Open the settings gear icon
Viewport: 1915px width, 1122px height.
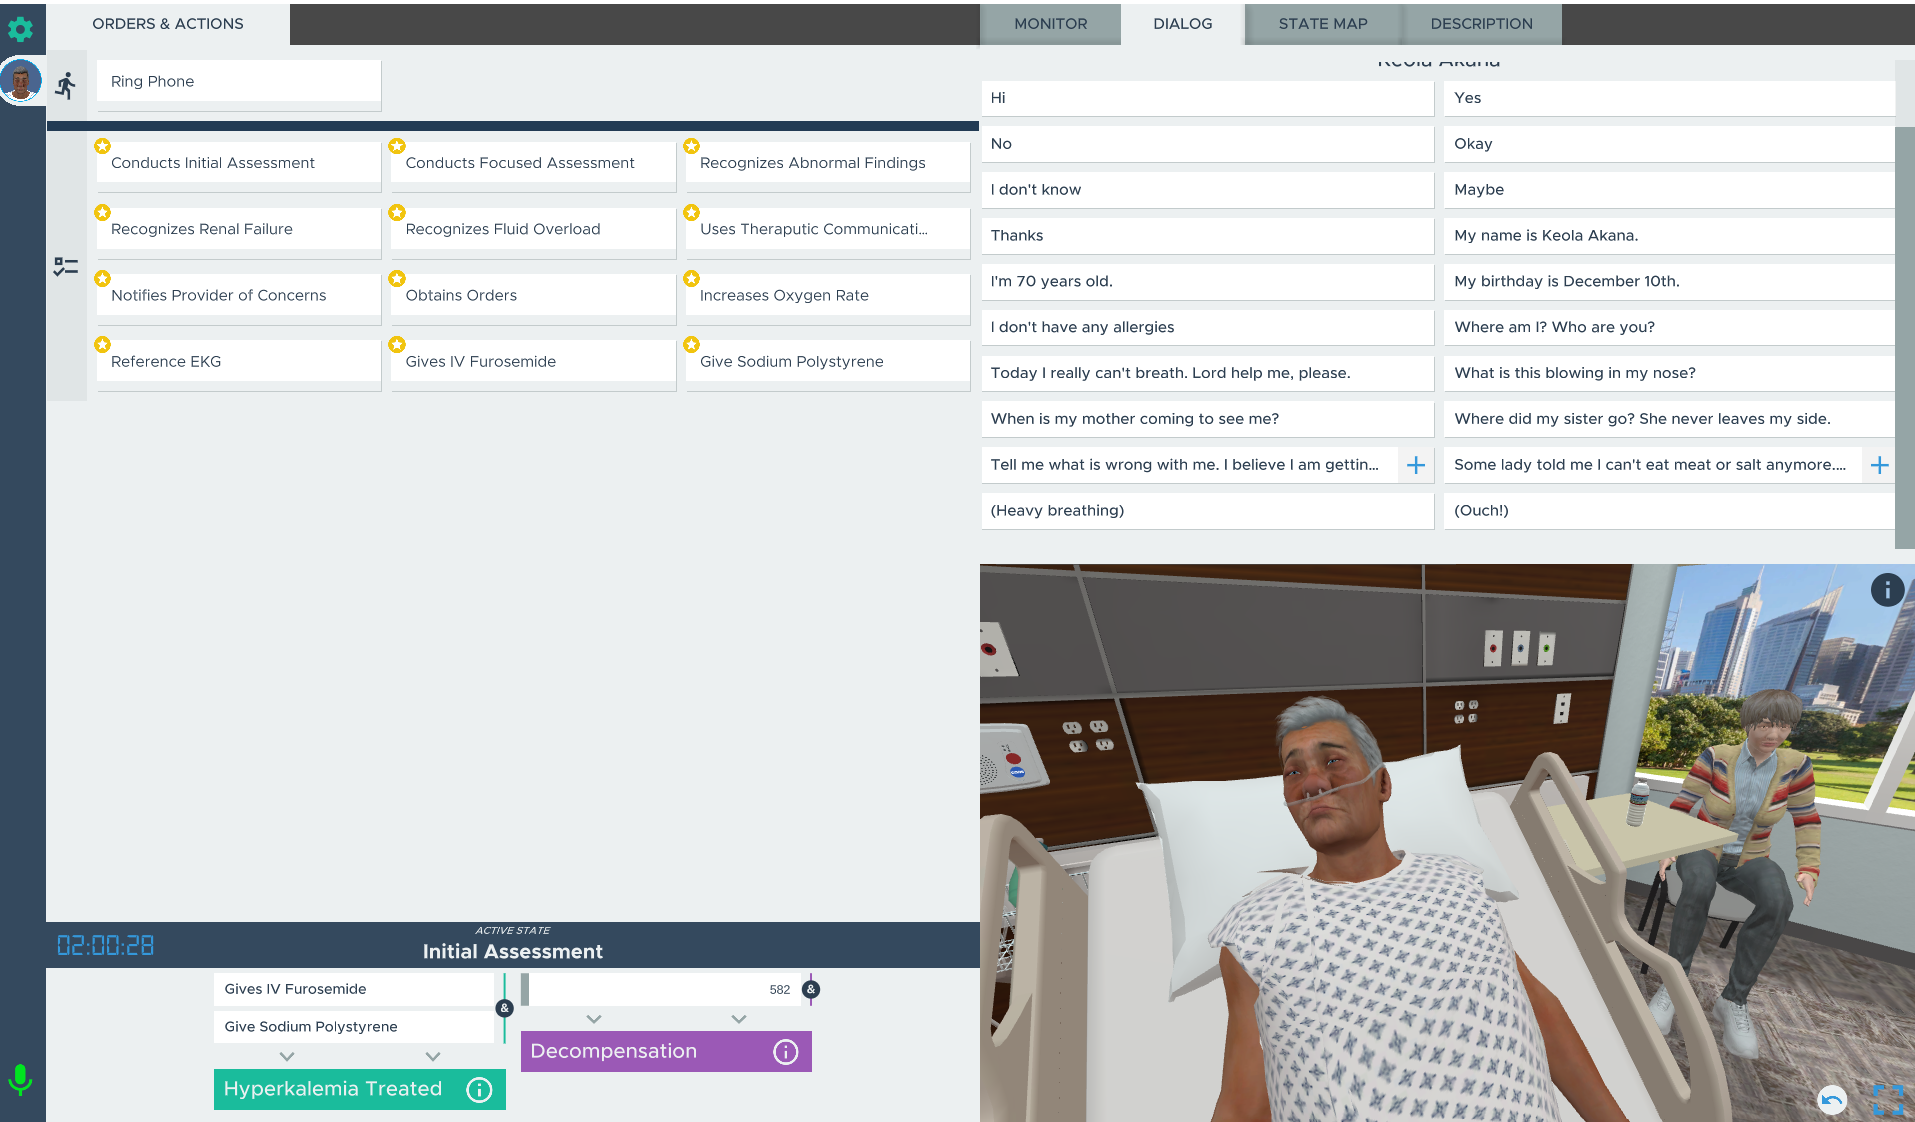[20, 29]
